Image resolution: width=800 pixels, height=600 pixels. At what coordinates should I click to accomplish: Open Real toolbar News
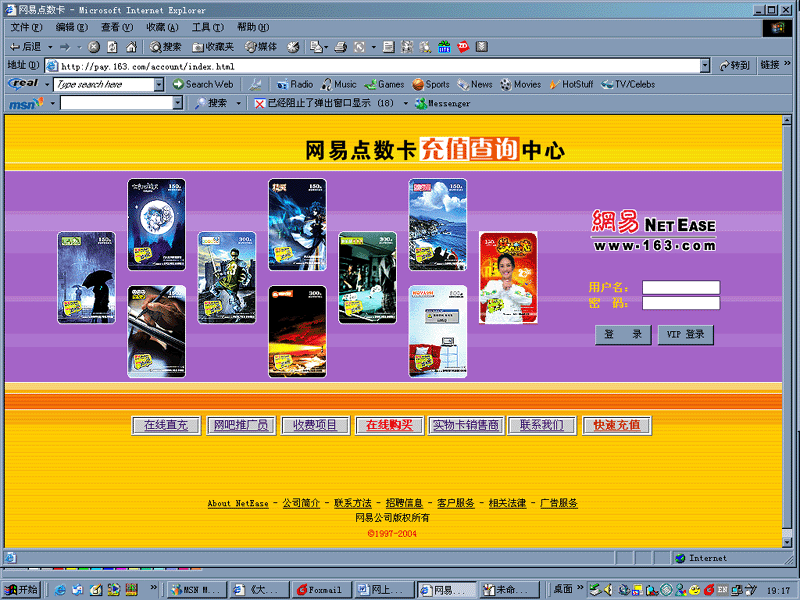(x=475, y=84)
